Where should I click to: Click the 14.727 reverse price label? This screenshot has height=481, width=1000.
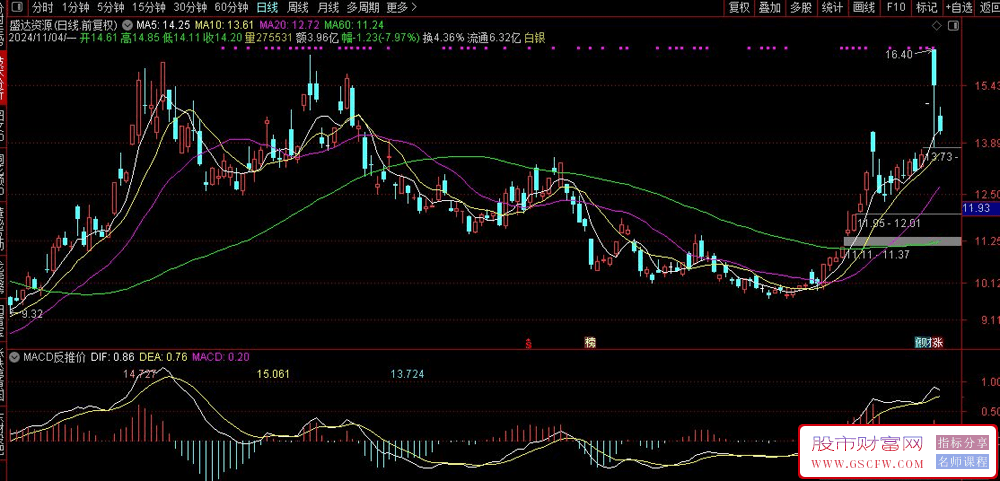[x=140, y=374]
